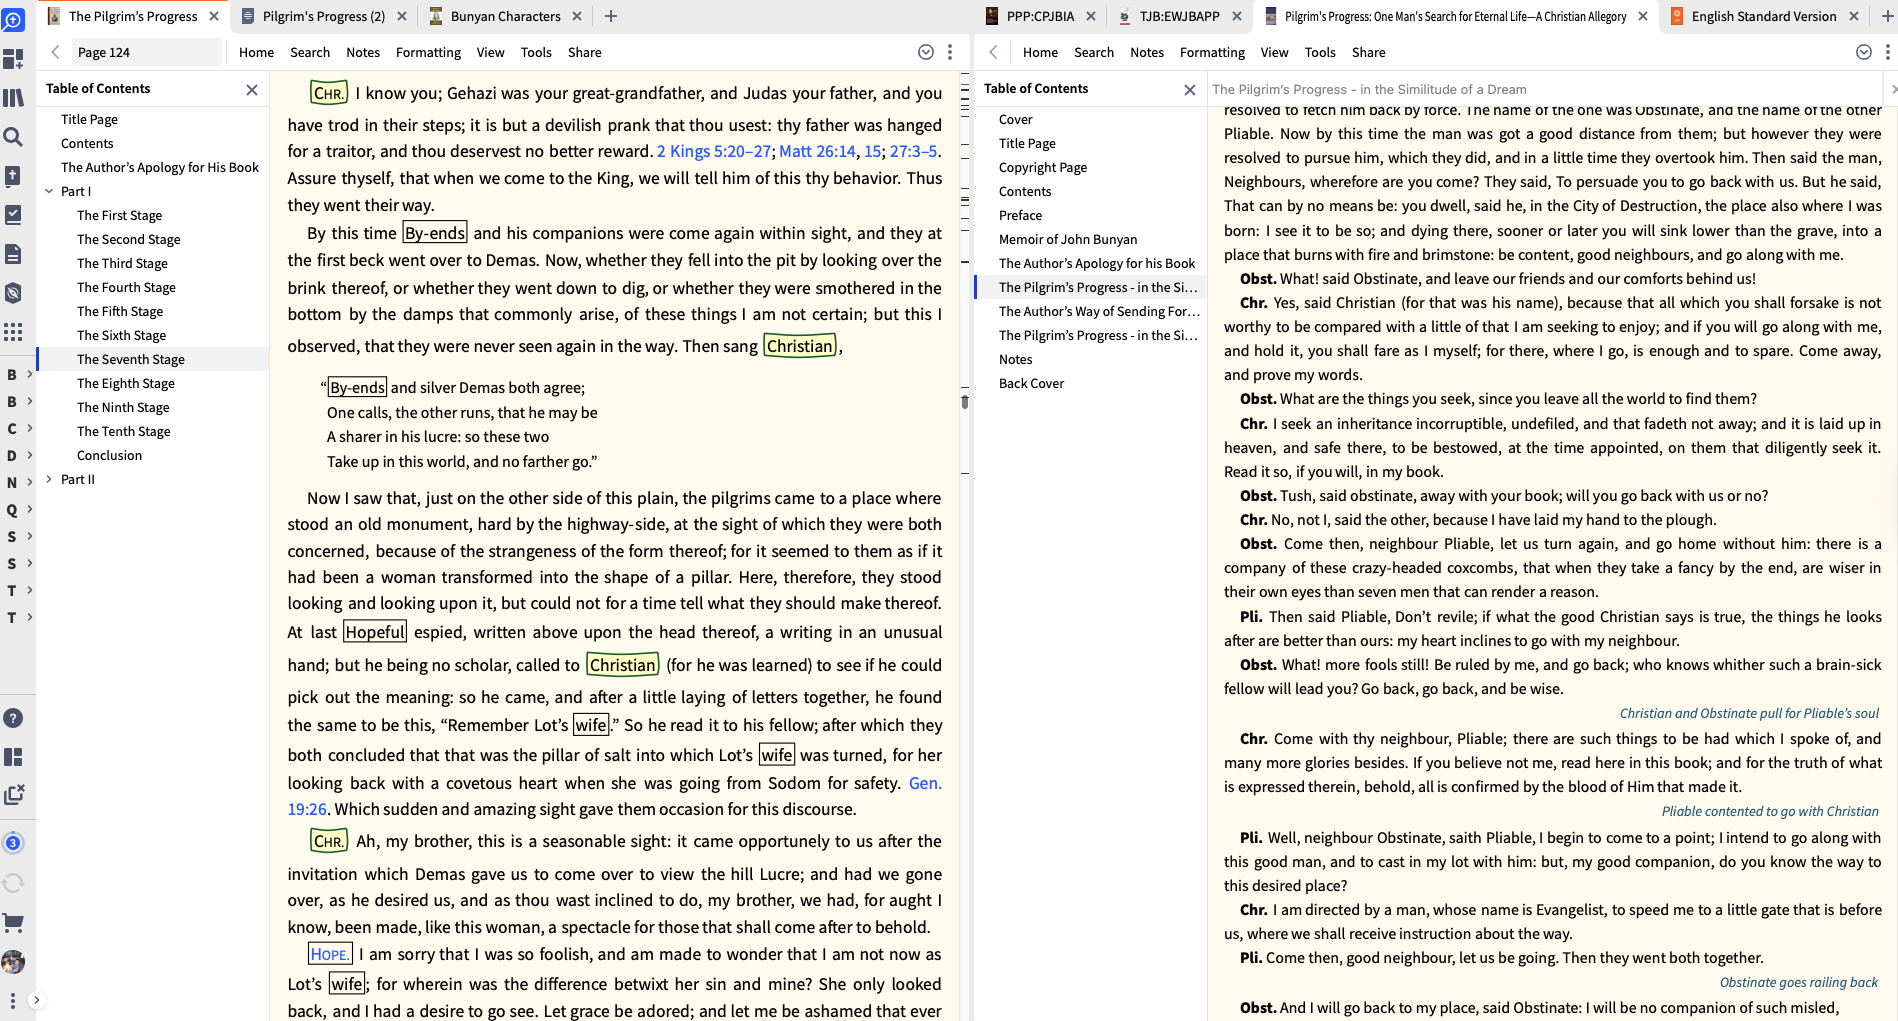Click the left panel scrollbar thumb

(965, 402)
